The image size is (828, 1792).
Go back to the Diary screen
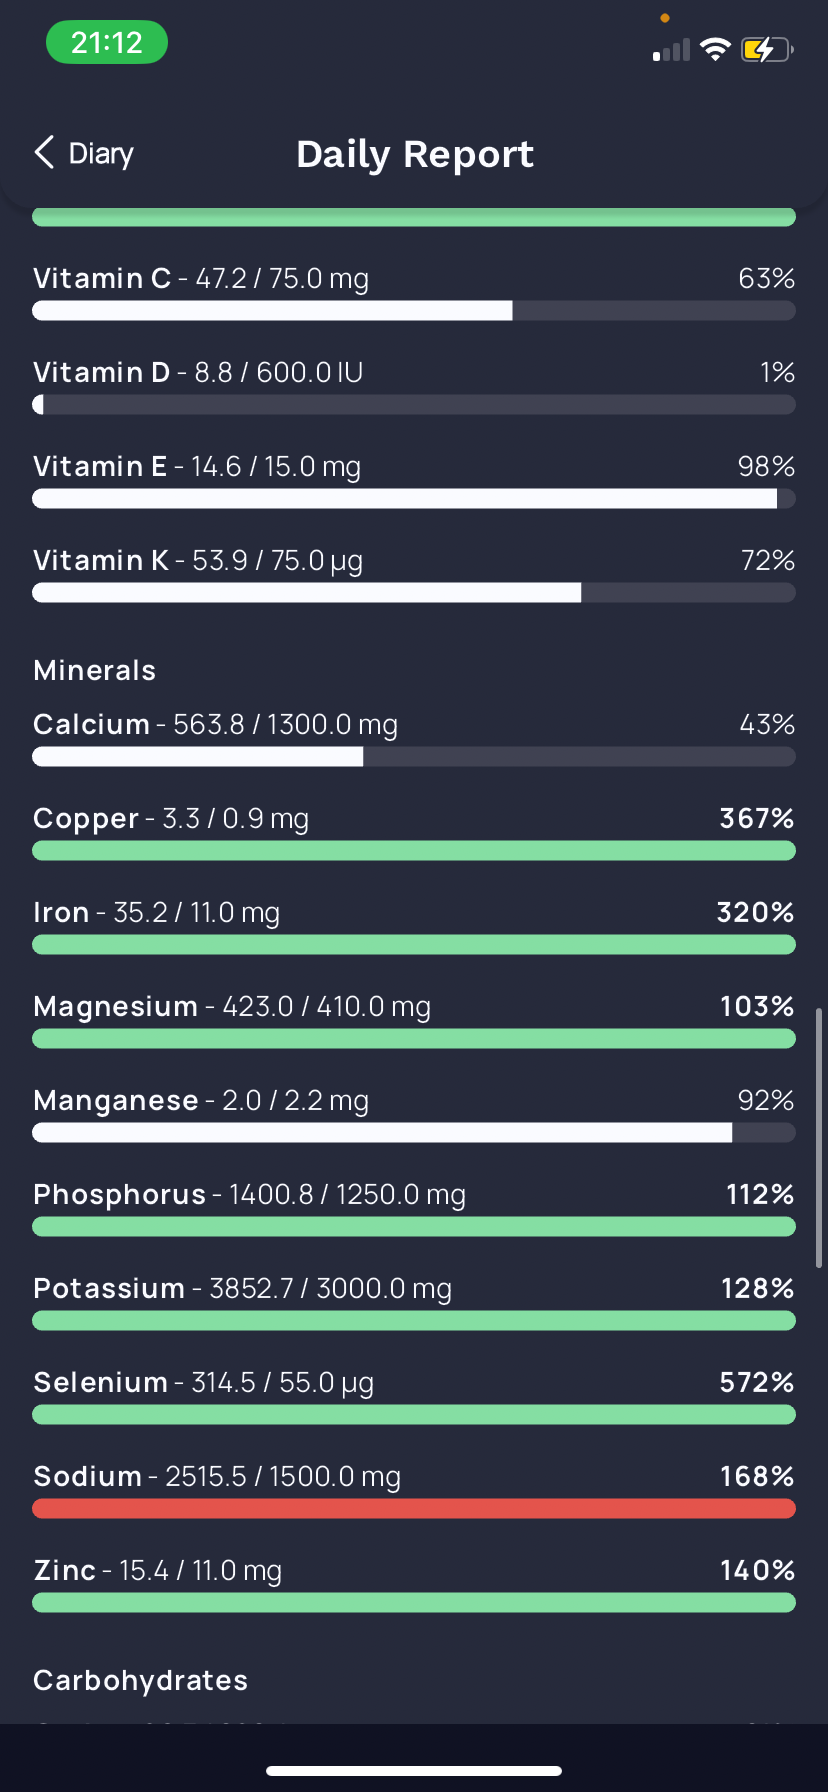(84, 153)
